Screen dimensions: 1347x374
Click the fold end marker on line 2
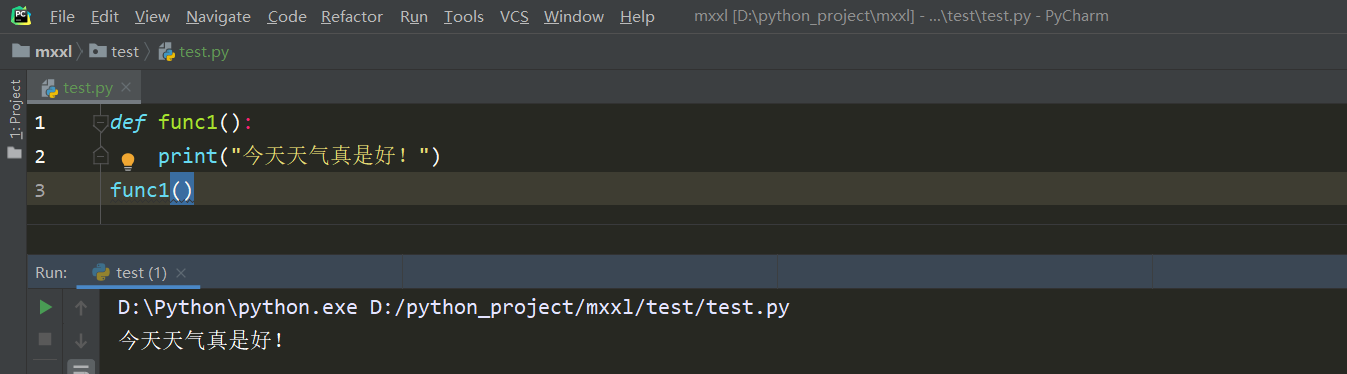[100, 156]
